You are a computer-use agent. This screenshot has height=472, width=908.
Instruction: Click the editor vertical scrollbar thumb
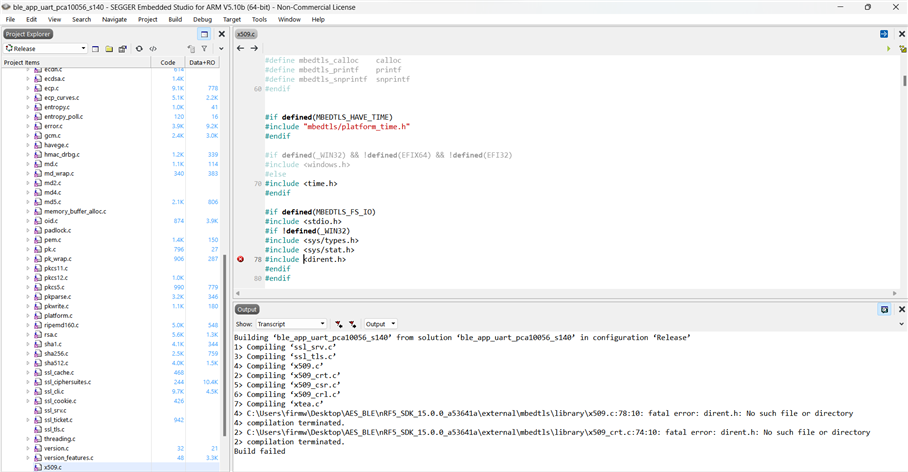click(x=904, y=81)
